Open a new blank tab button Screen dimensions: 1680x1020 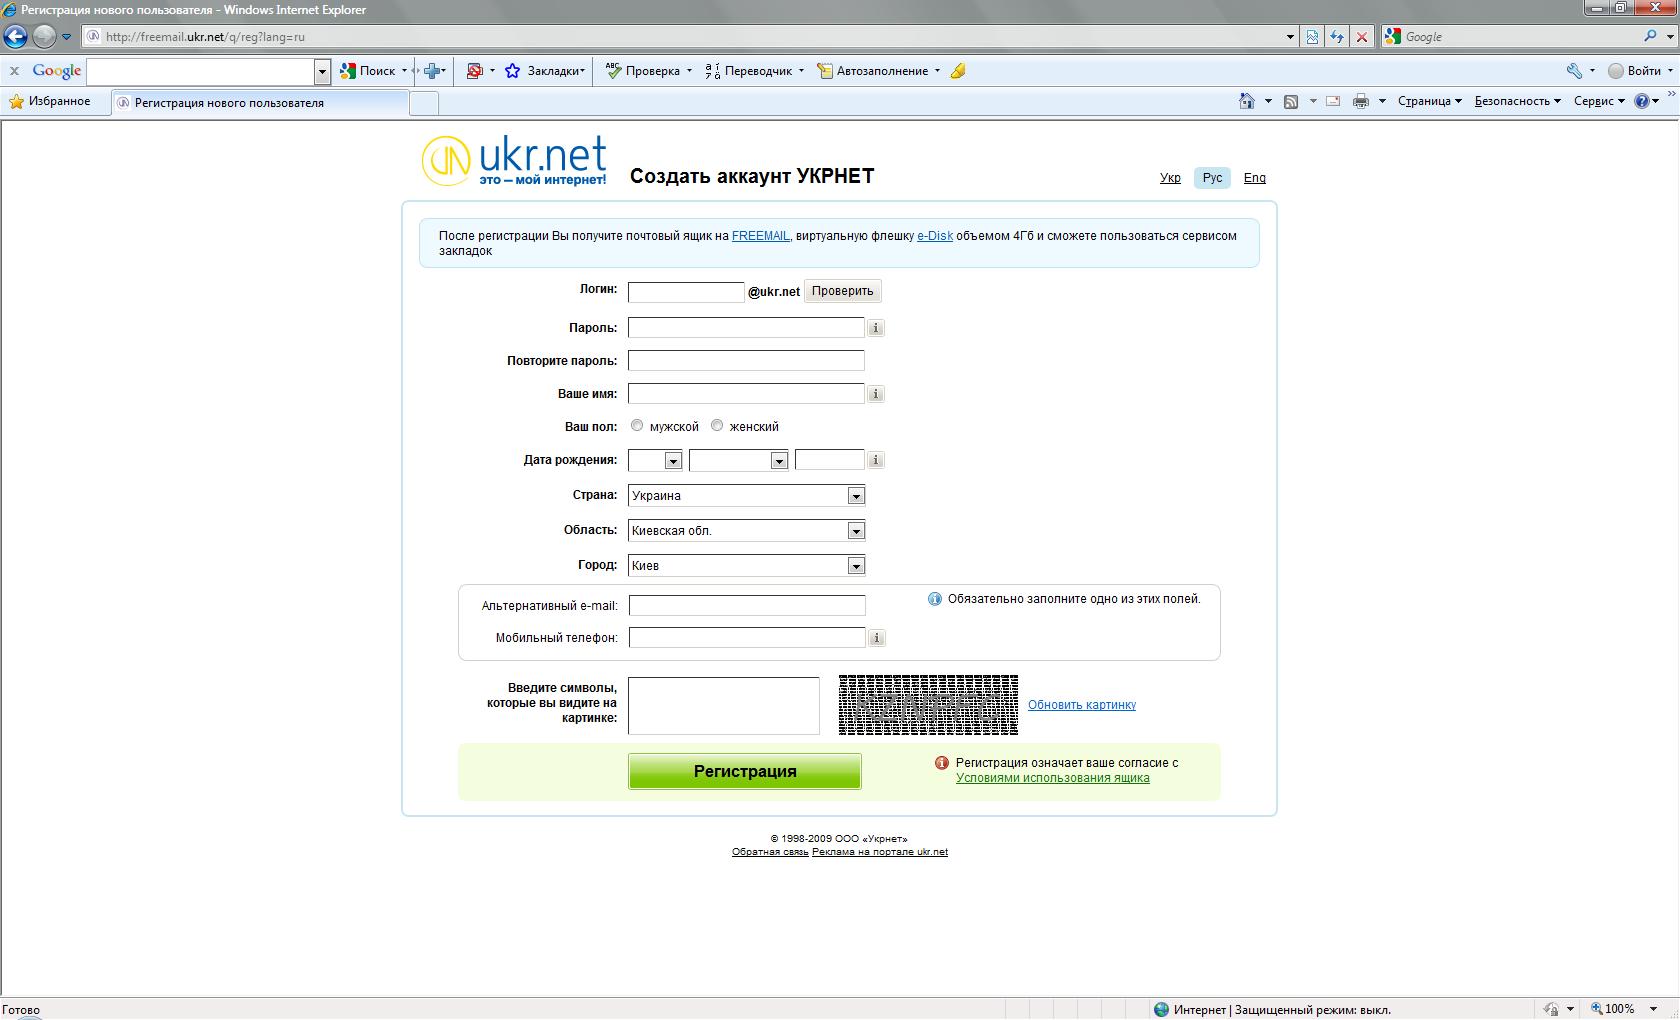click(424, 103)
